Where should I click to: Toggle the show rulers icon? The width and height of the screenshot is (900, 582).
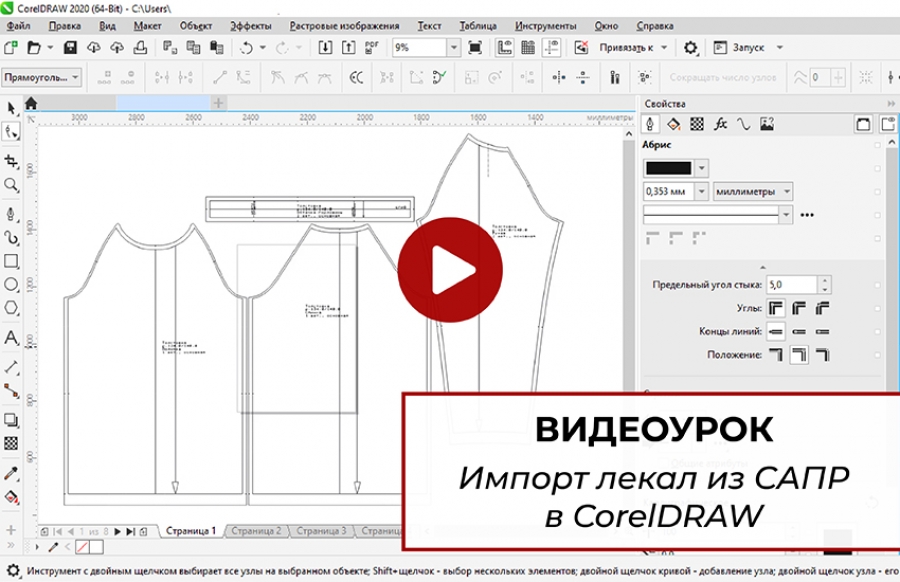point(505,48)
